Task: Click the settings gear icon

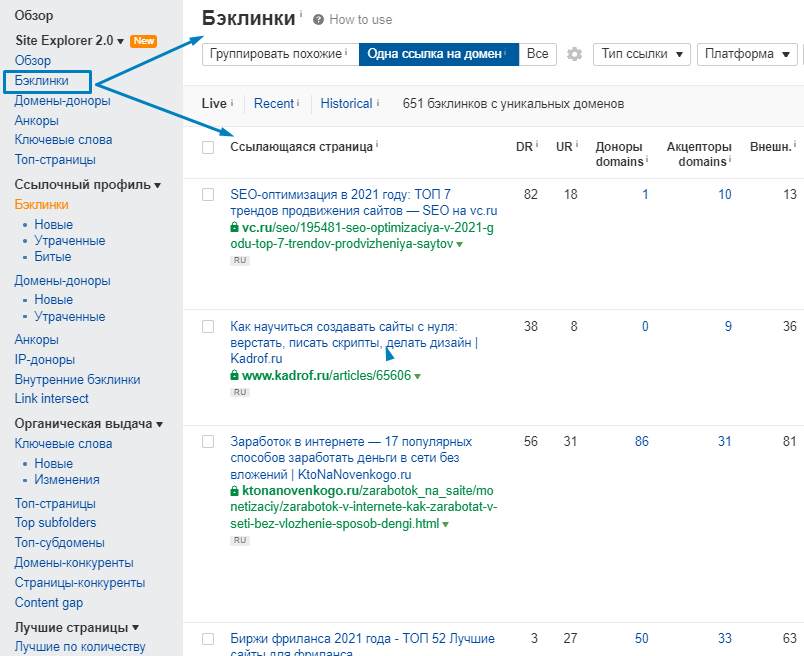Action: click(574, 54)
